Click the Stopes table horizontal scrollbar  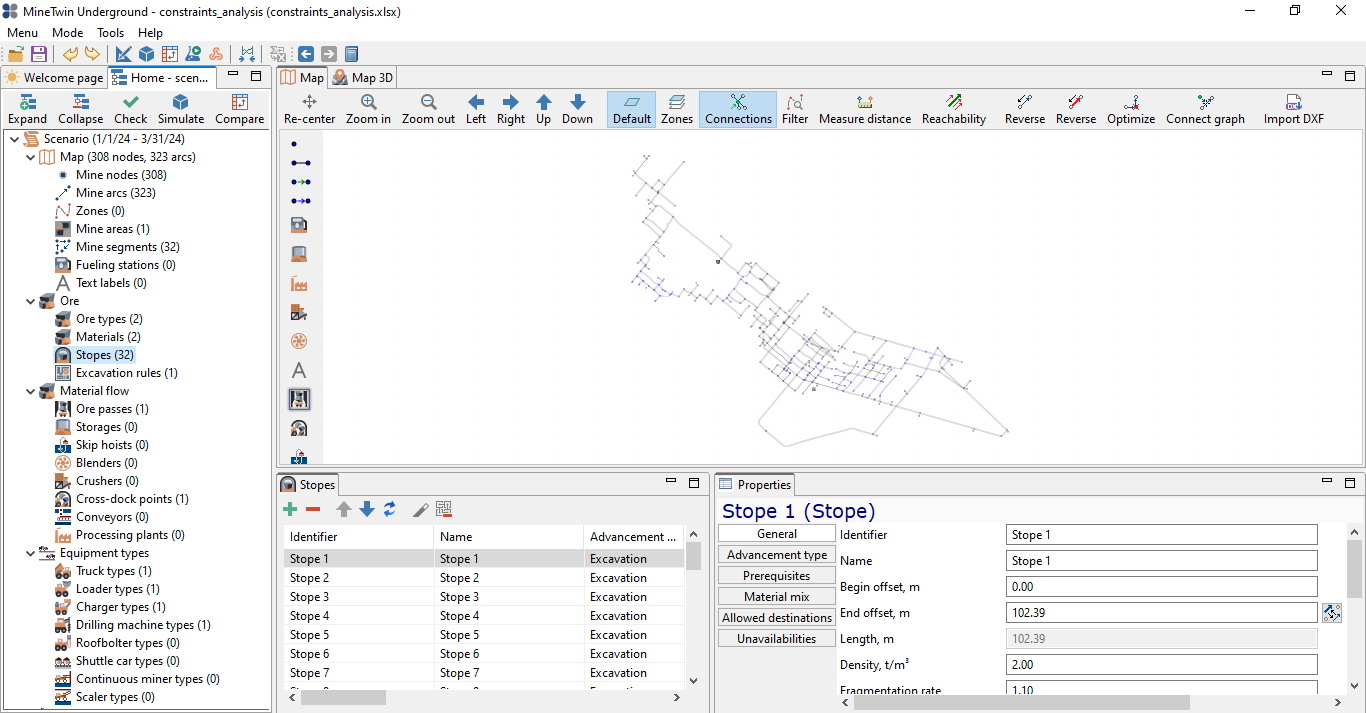click(x=343, y=698)
